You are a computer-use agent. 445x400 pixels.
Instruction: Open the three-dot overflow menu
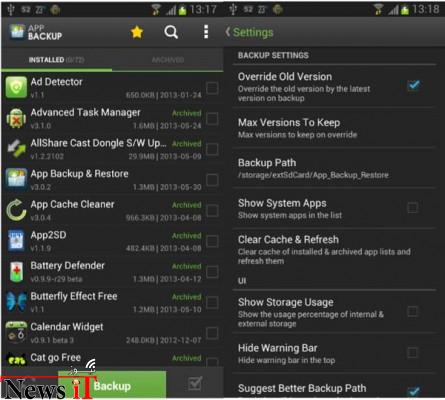206,32
